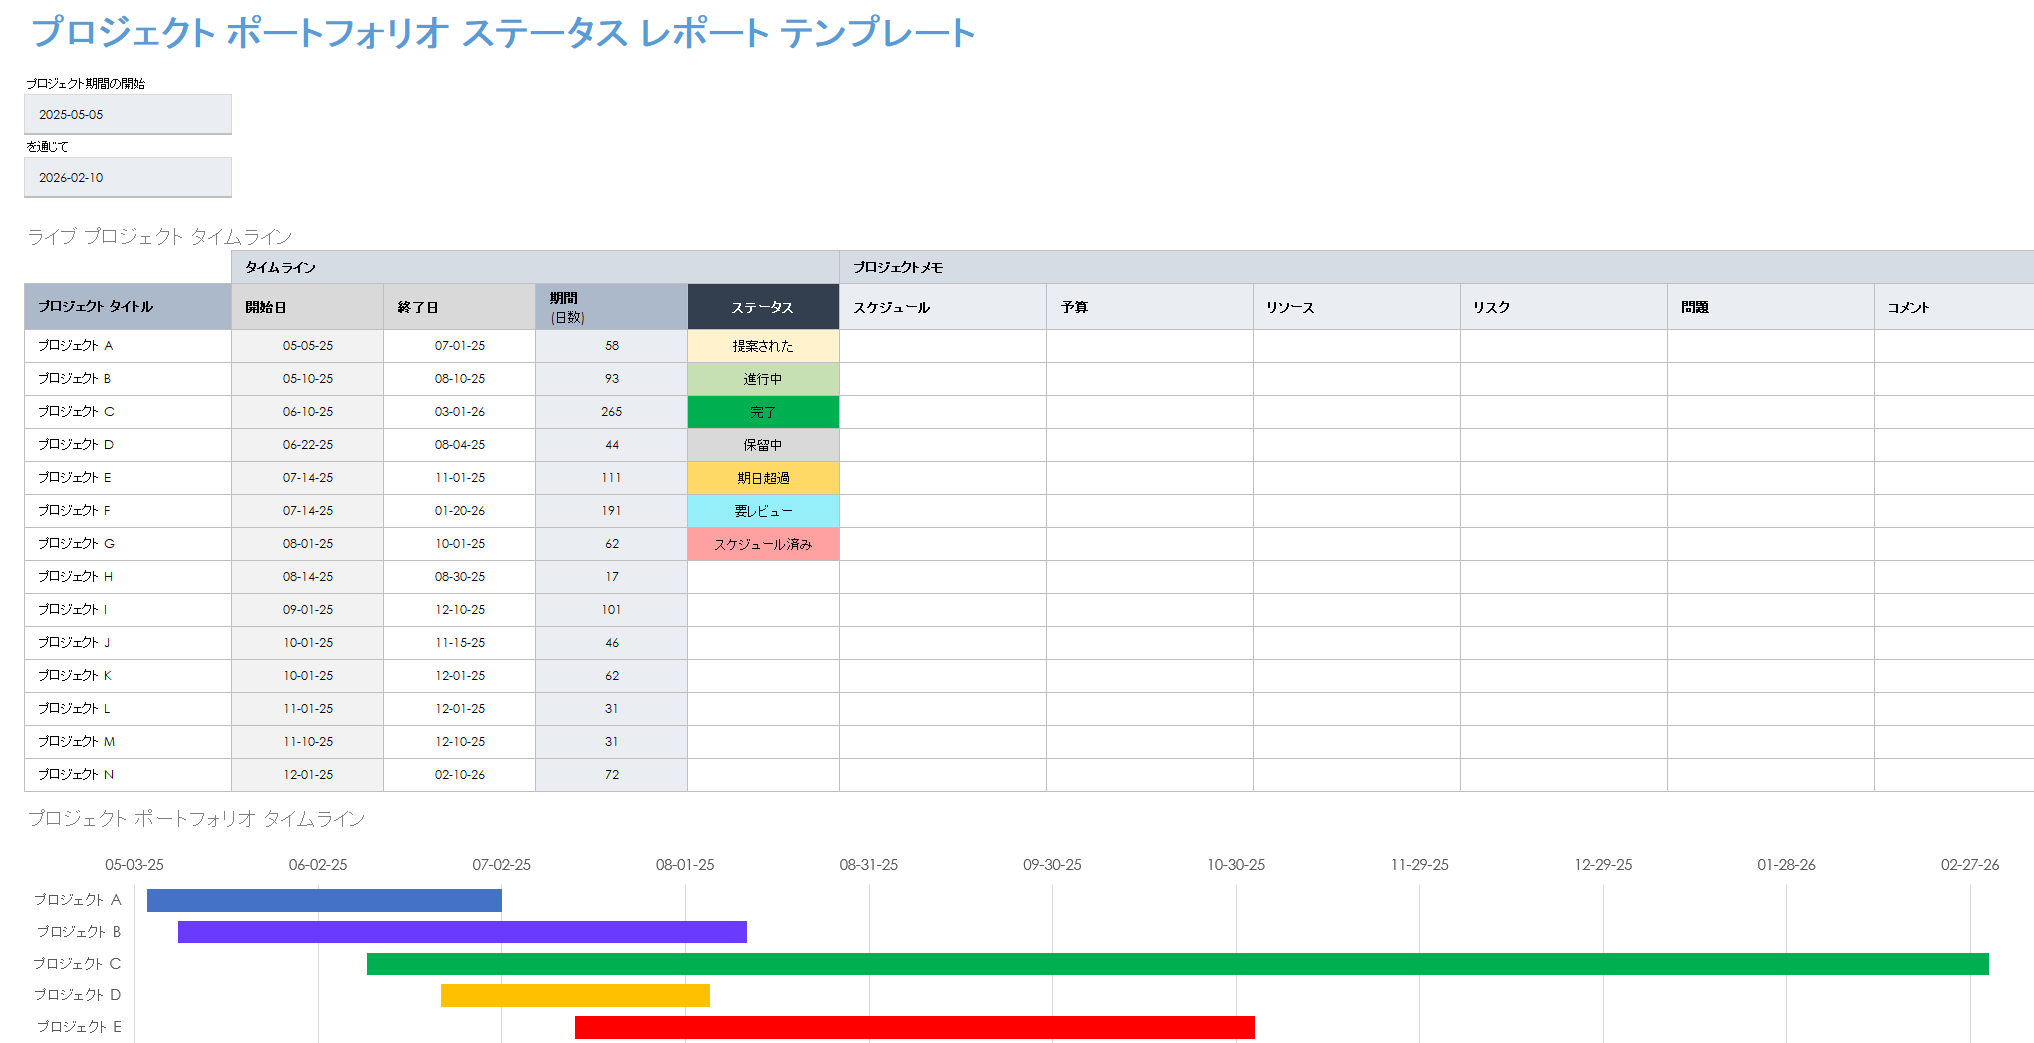Click end date 02-10-26 for Project N
This screenshot has width=2034, height=1043.
click(460, 775)
